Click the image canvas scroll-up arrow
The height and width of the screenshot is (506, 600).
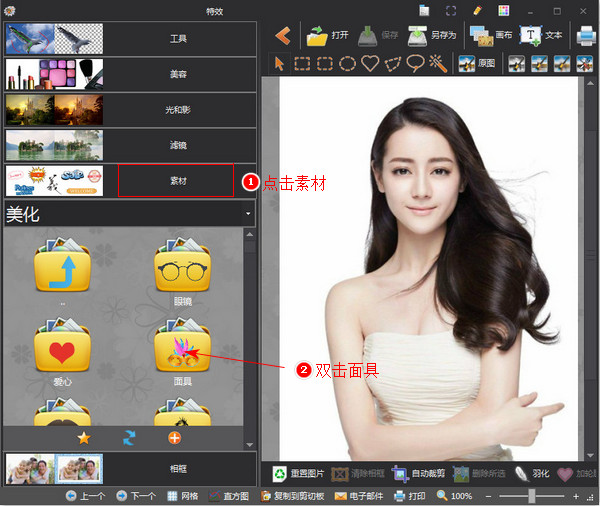coord(590,83)
